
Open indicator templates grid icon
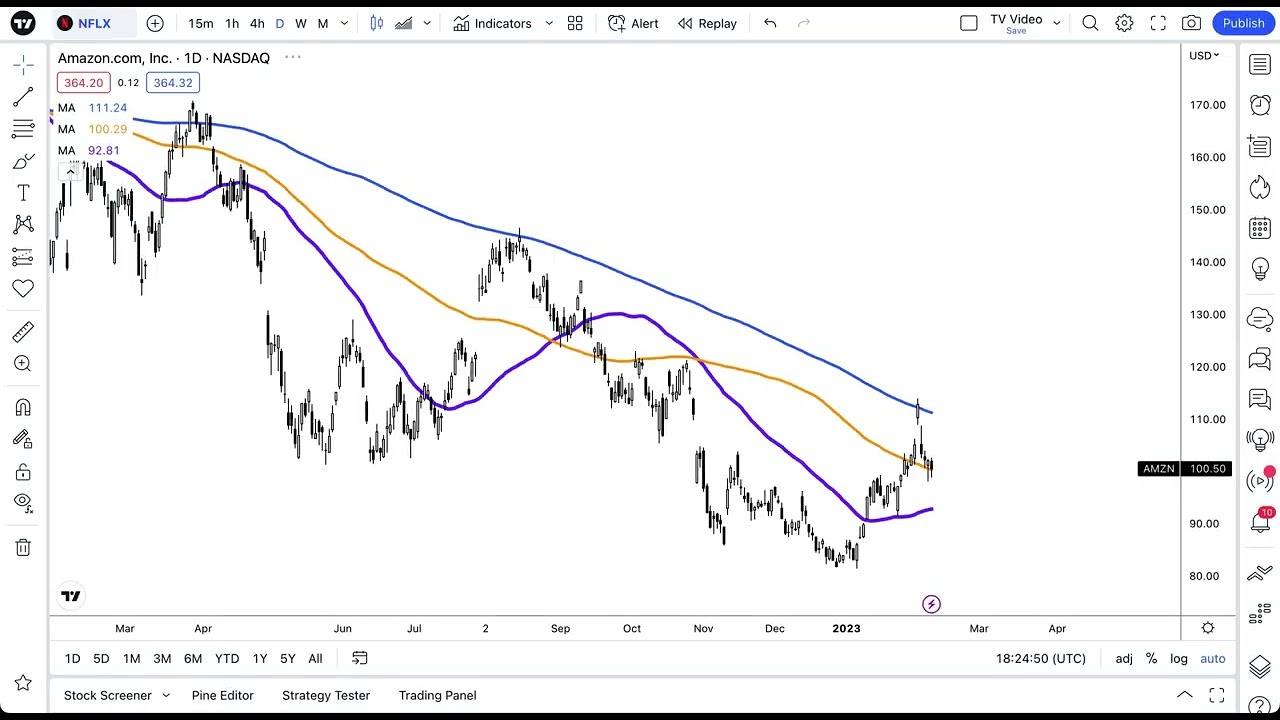click(x=575, y=23)
